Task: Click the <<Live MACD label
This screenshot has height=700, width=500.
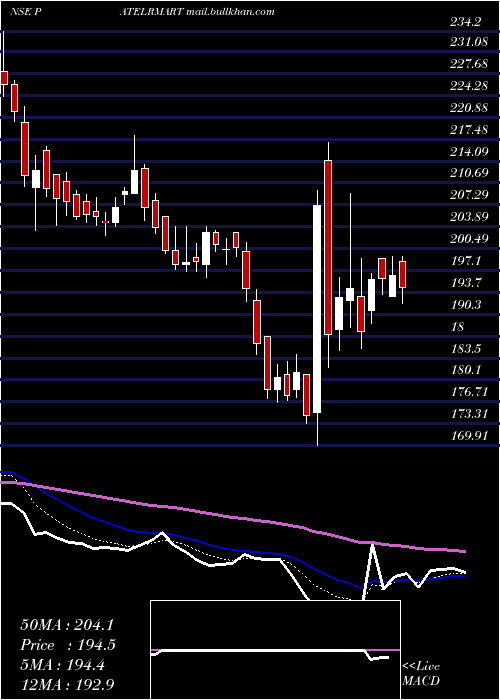Action: [x=421, y=673]
